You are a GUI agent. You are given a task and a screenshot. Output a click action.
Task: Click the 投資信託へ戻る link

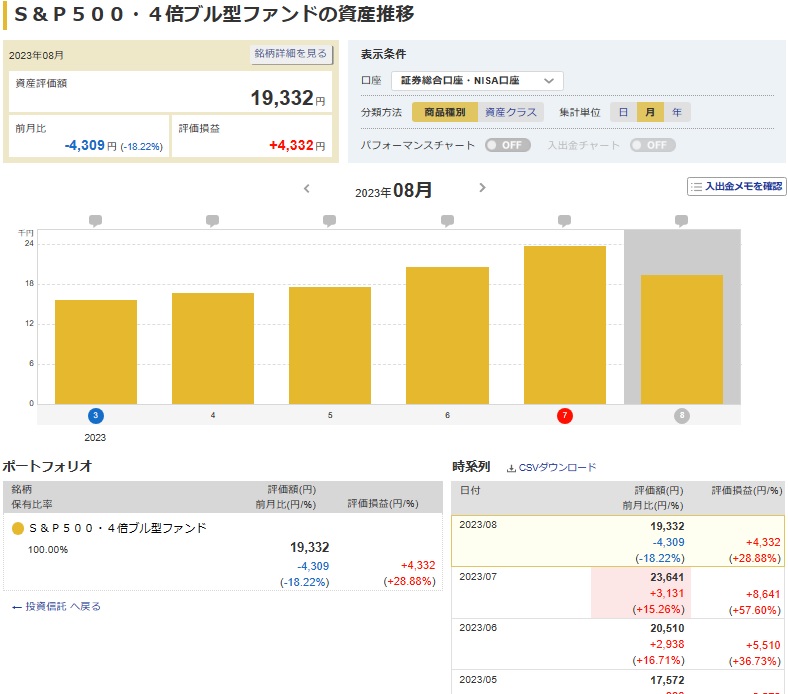click(56, 607)
